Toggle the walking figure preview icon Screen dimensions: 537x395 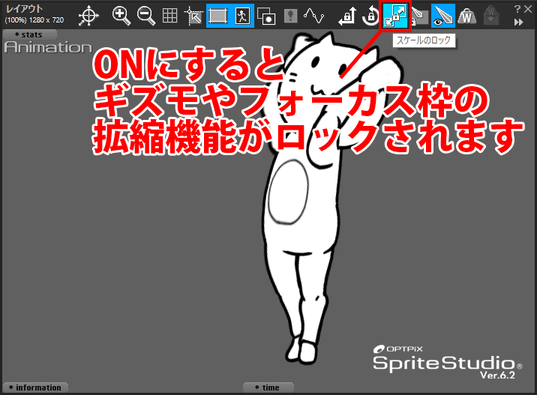tap(242, 16)
